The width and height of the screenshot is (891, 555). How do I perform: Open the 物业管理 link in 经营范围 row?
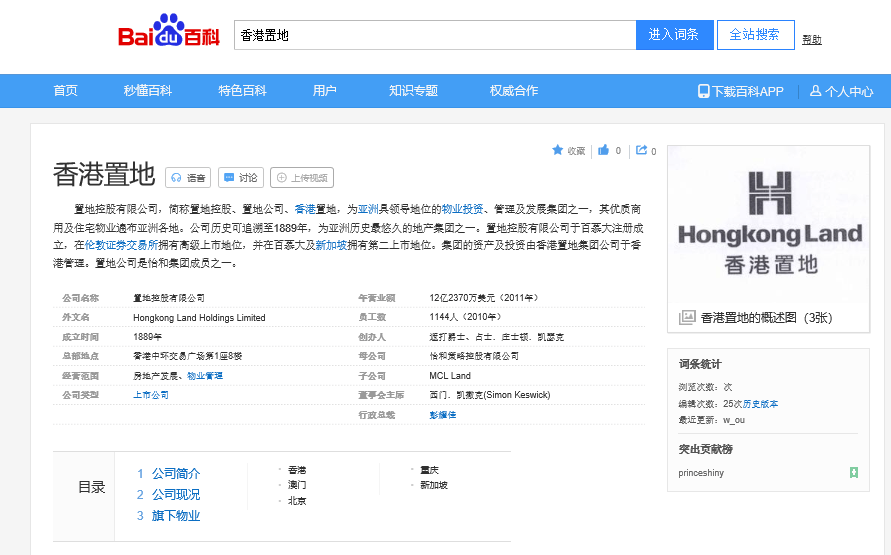click(205, 375)
